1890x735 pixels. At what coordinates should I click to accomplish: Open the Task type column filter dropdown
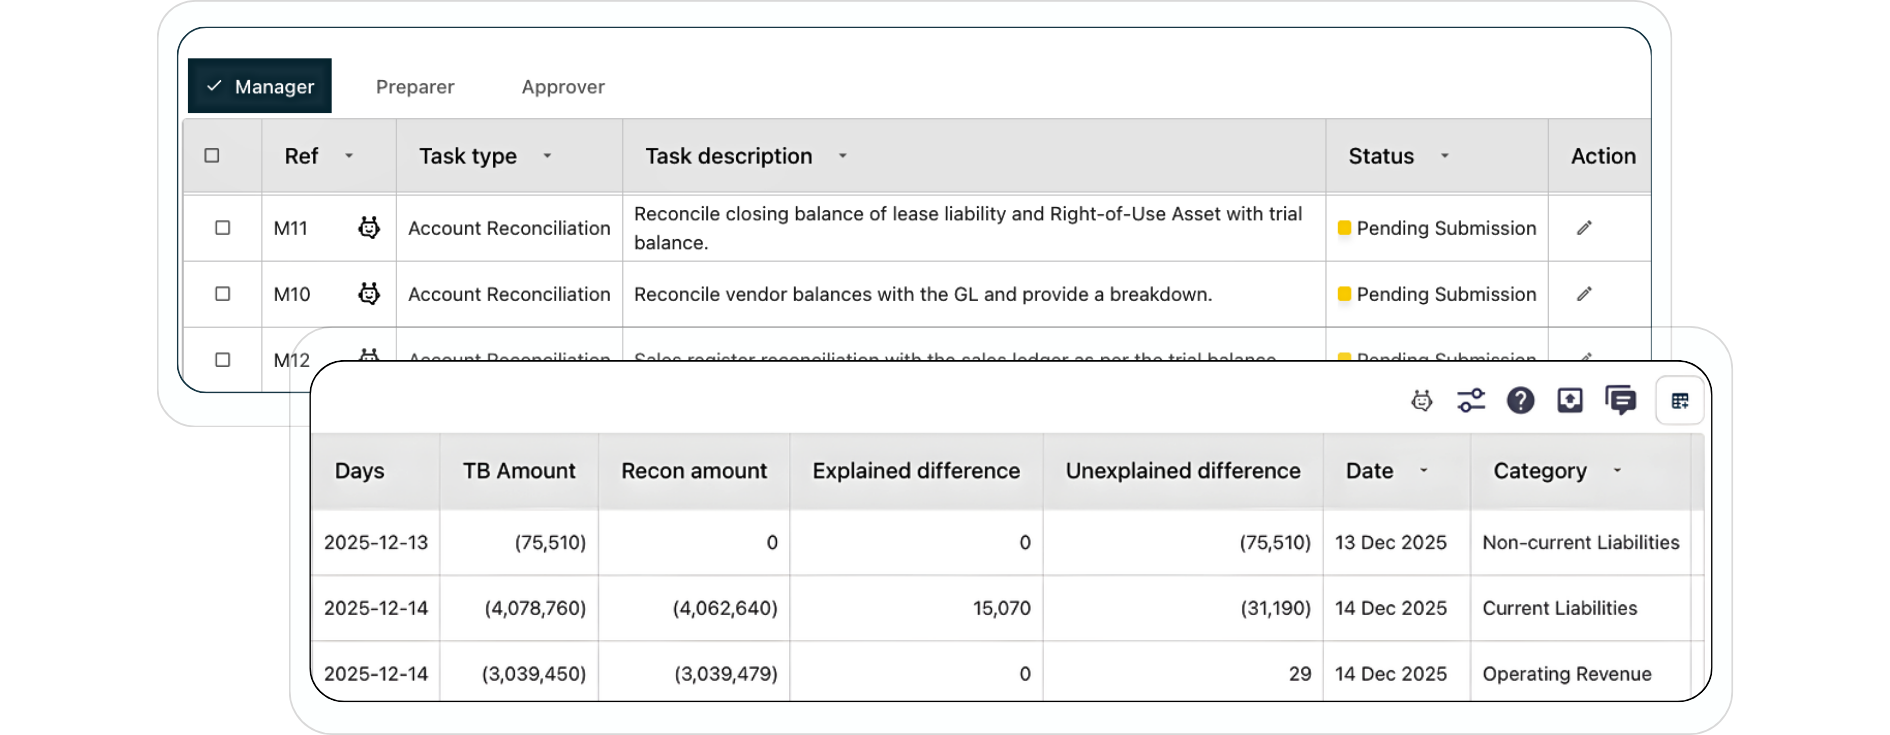pos(547,156)
